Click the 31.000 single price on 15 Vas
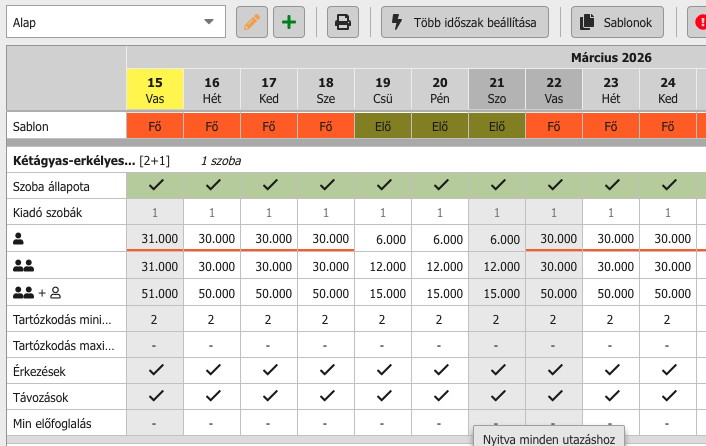 [x=155, y=239]
